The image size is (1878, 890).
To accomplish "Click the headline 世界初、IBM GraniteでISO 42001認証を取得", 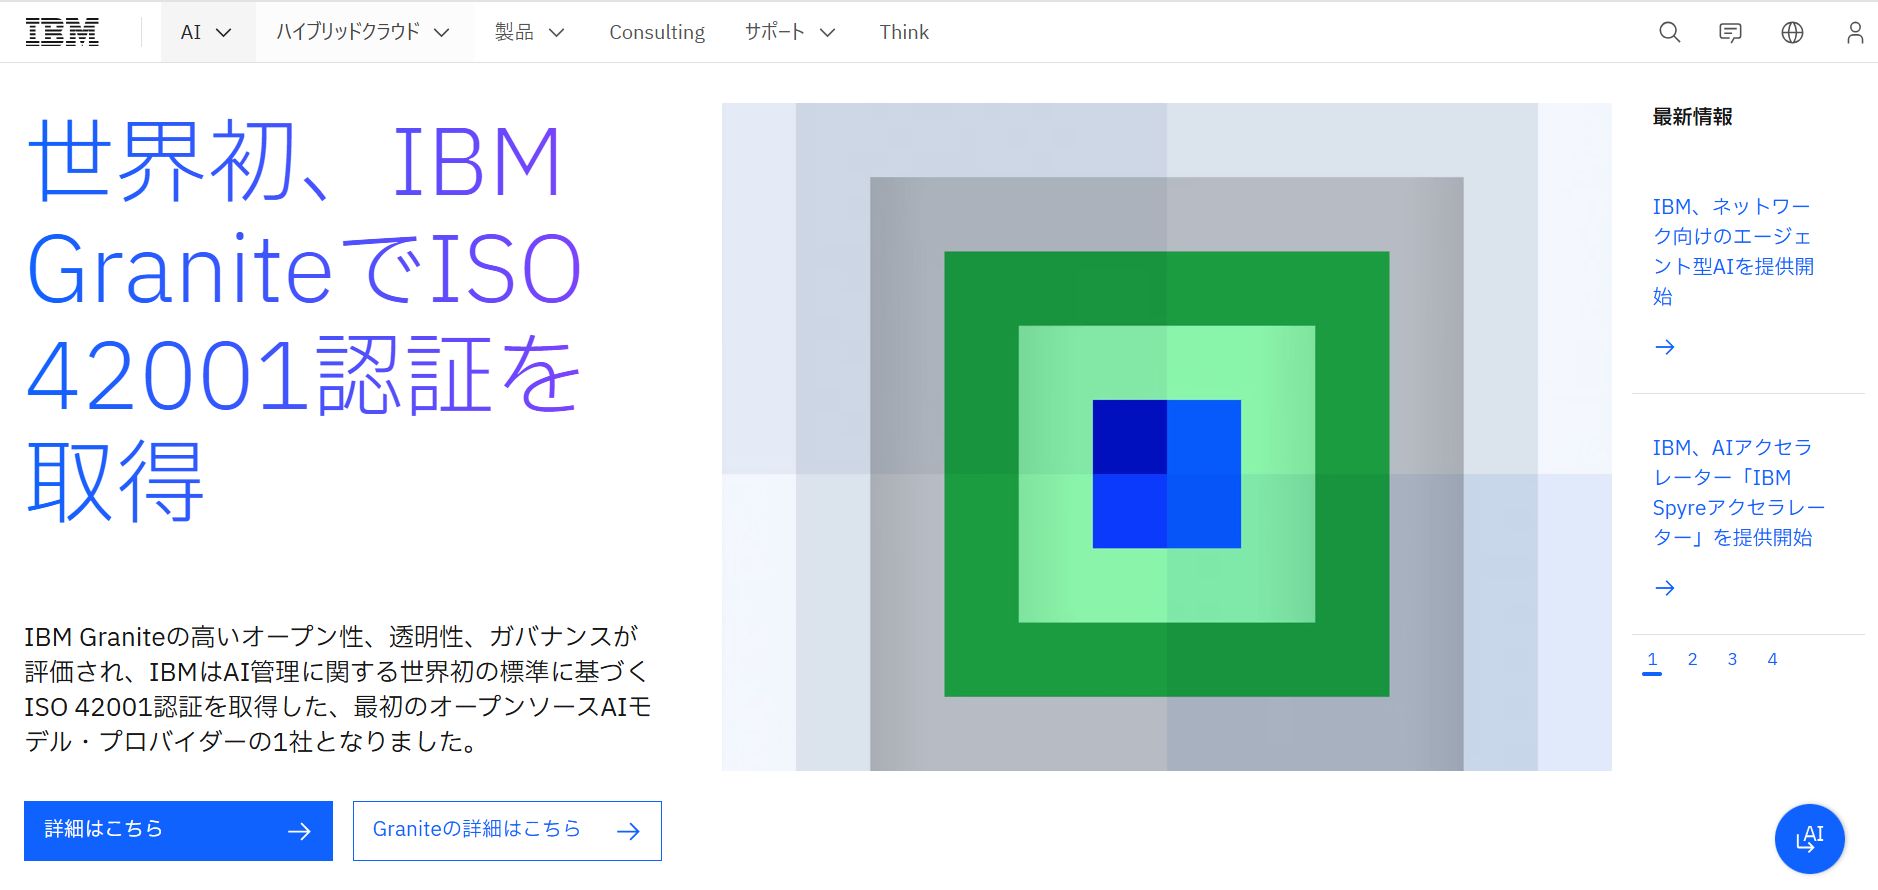I will pyautogui.click(x=305, y=321).
